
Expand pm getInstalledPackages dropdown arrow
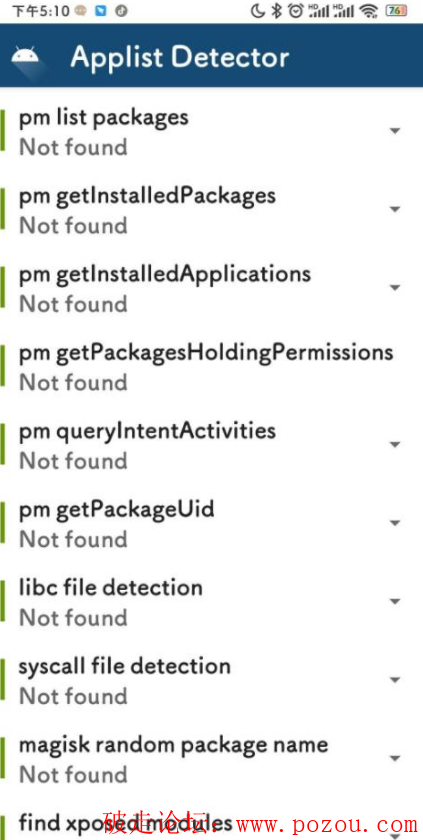tap(395, 209)
